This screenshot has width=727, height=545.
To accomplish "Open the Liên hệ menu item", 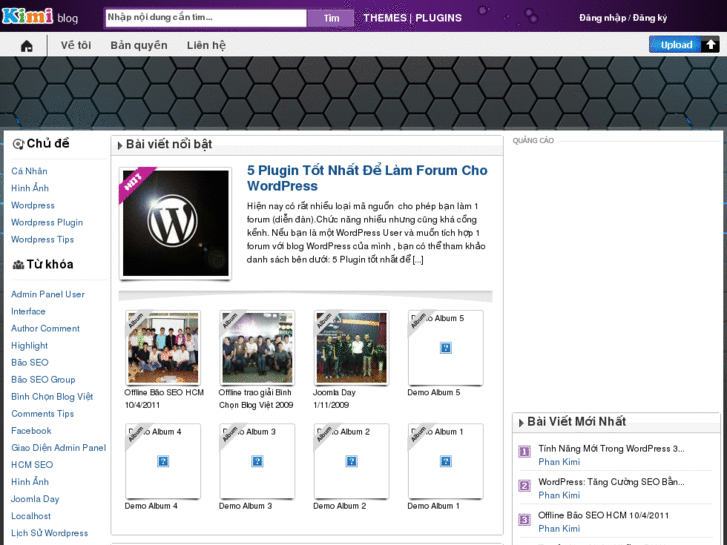I will click(x=206, y=45).
